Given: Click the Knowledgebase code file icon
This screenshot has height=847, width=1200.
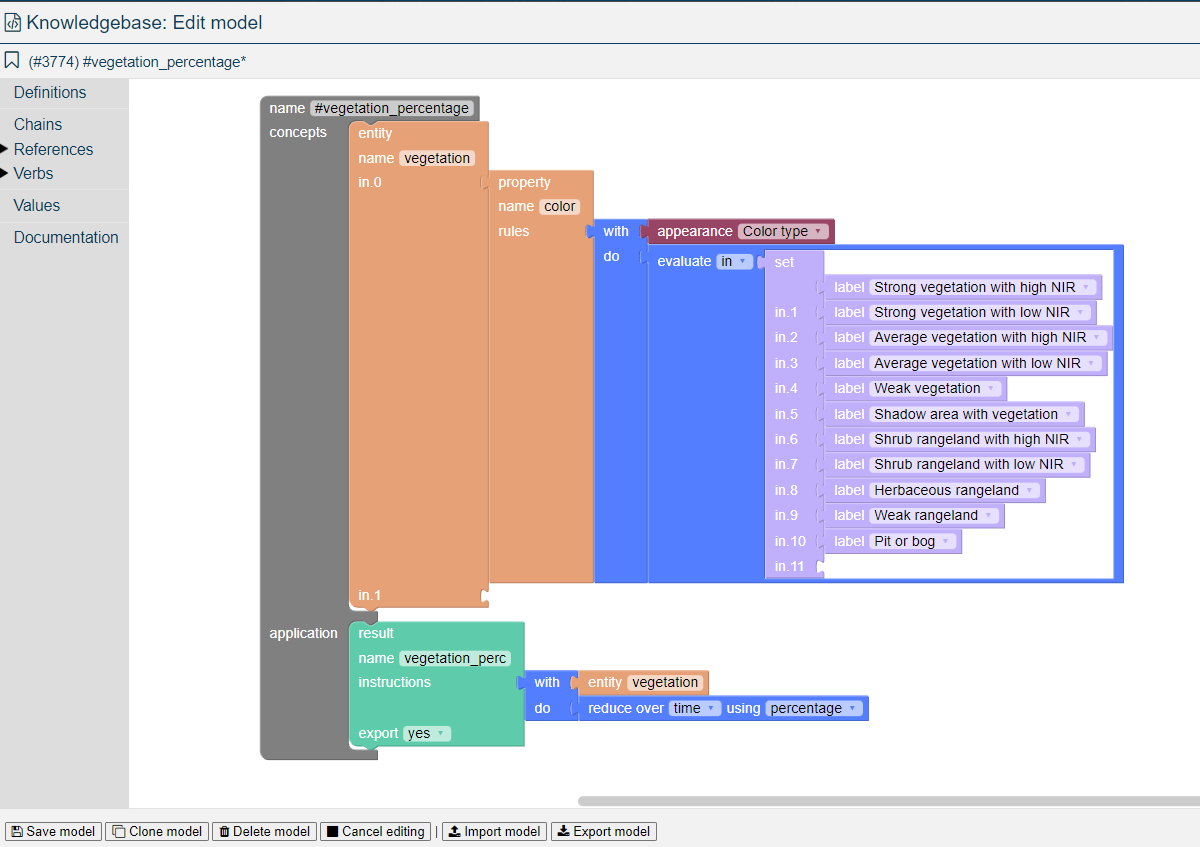Looking at the screenshot, I should point(13,22).
